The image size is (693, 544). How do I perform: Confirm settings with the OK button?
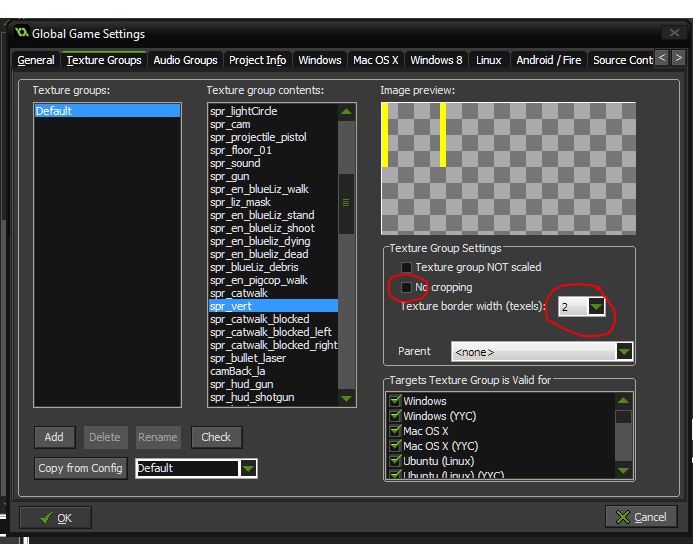click(55, 518)
